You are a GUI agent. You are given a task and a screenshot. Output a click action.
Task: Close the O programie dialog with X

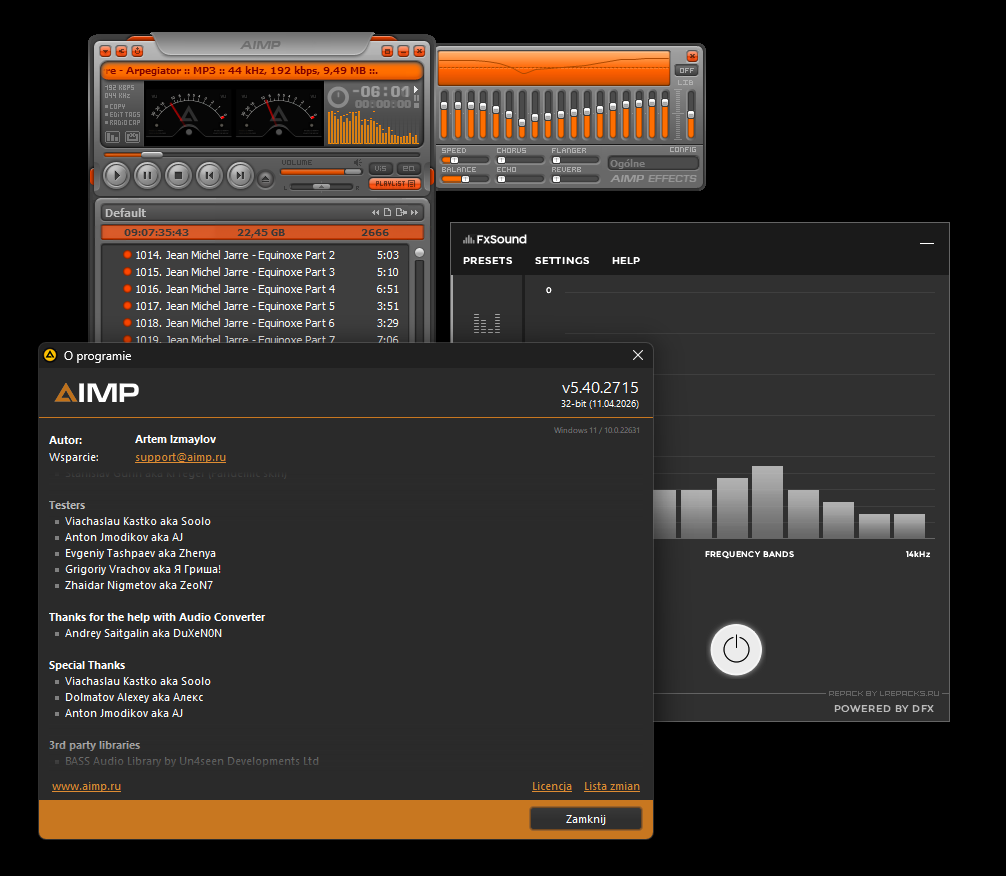point(638,355)
